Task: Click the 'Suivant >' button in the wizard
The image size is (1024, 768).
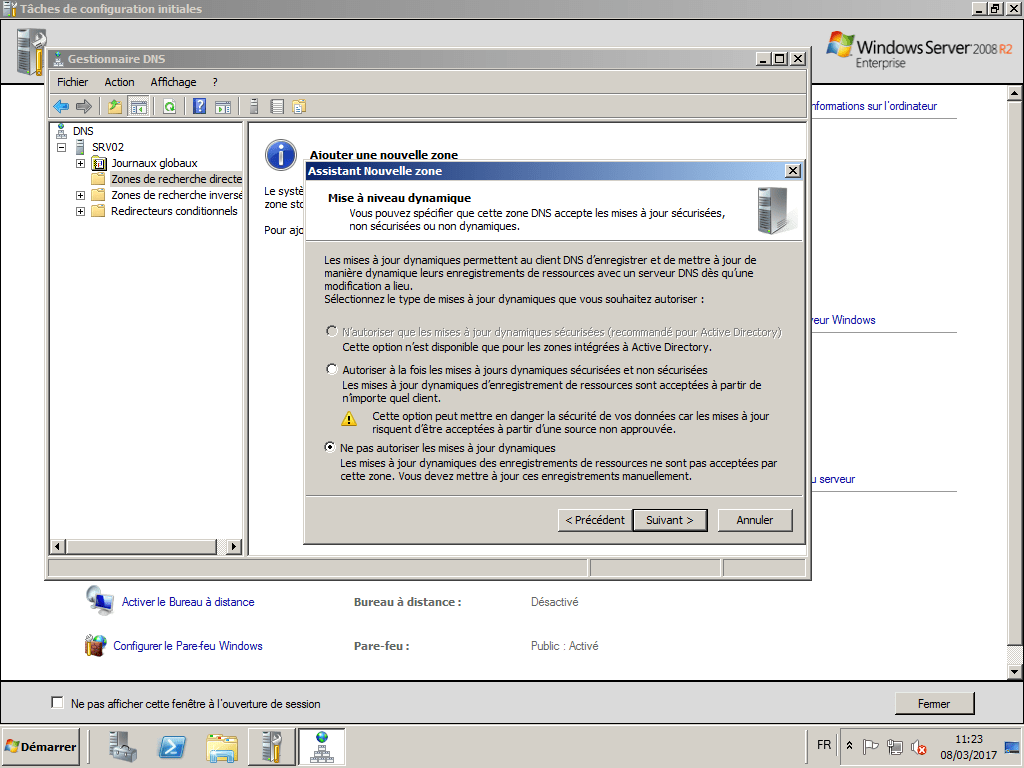Action: tap(669, 520)
